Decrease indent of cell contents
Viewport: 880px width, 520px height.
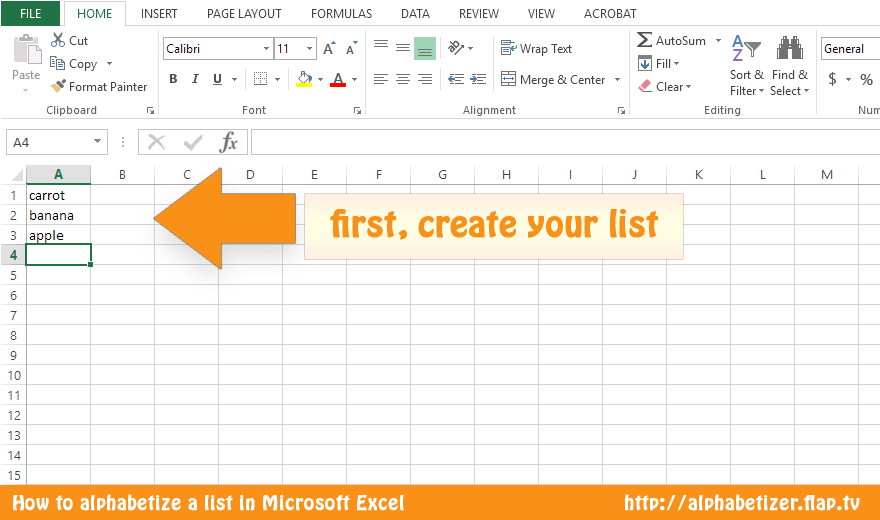[x=456, y=79]
